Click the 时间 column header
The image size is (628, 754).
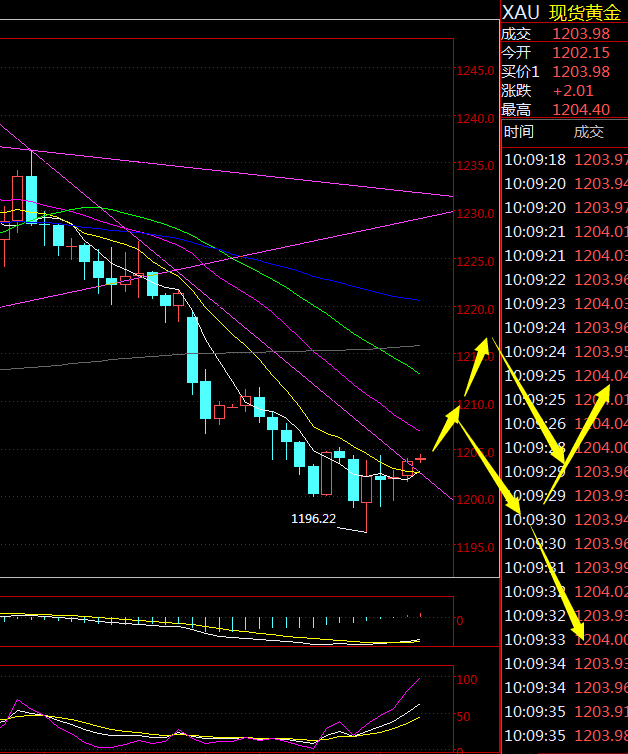518,132
